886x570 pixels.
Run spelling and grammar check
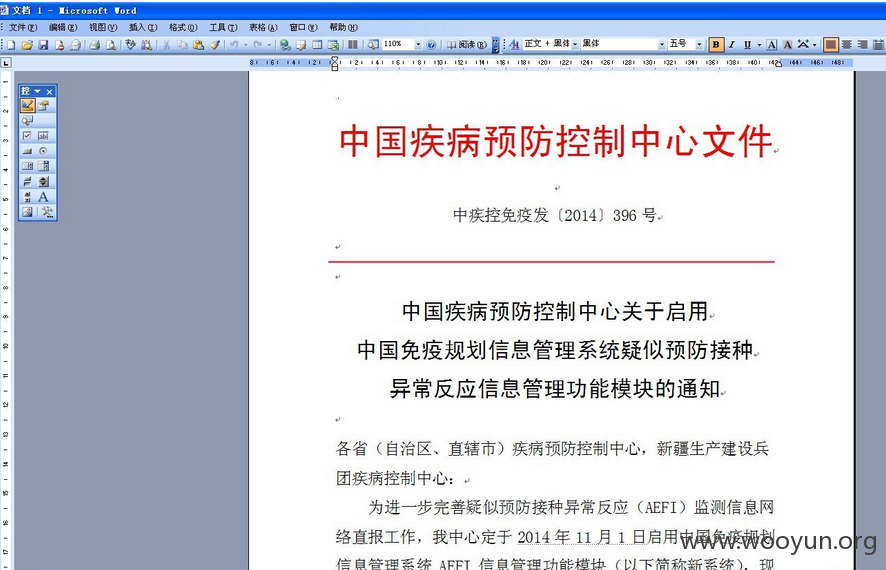131,45
